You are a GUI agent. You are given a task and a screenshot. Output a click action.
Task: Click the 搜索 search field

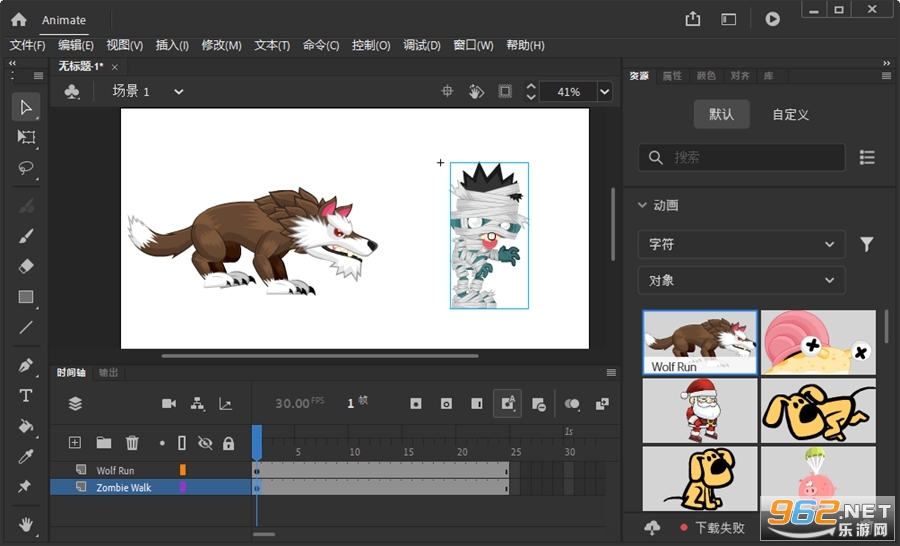741,157
